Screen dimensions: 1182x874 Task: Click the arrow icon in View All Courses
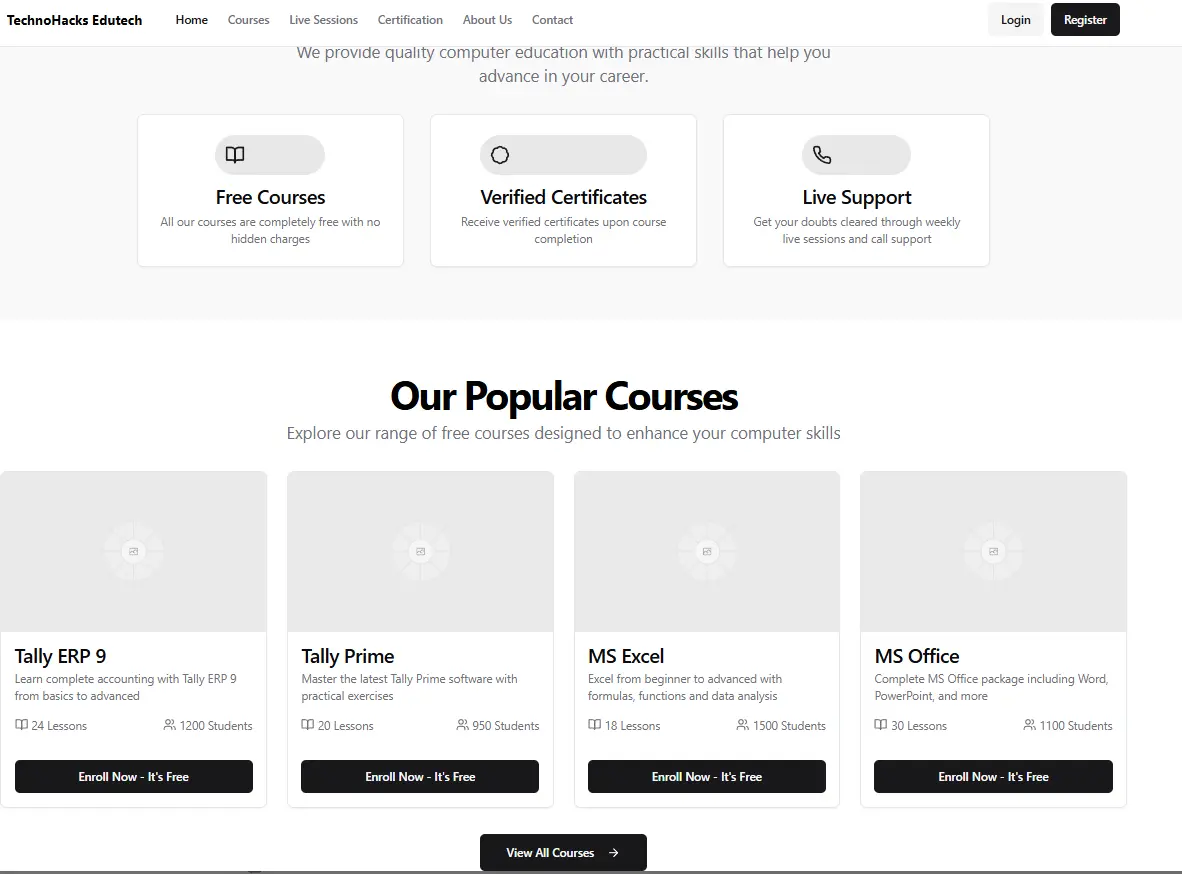(614, 853)
